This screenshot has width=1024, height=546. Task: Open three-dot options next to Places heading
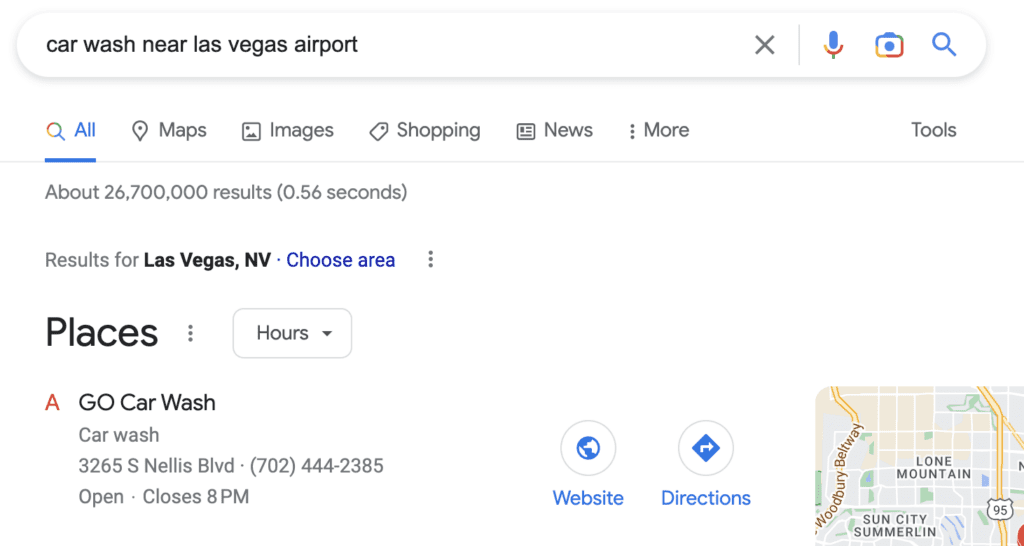point(190,333)
